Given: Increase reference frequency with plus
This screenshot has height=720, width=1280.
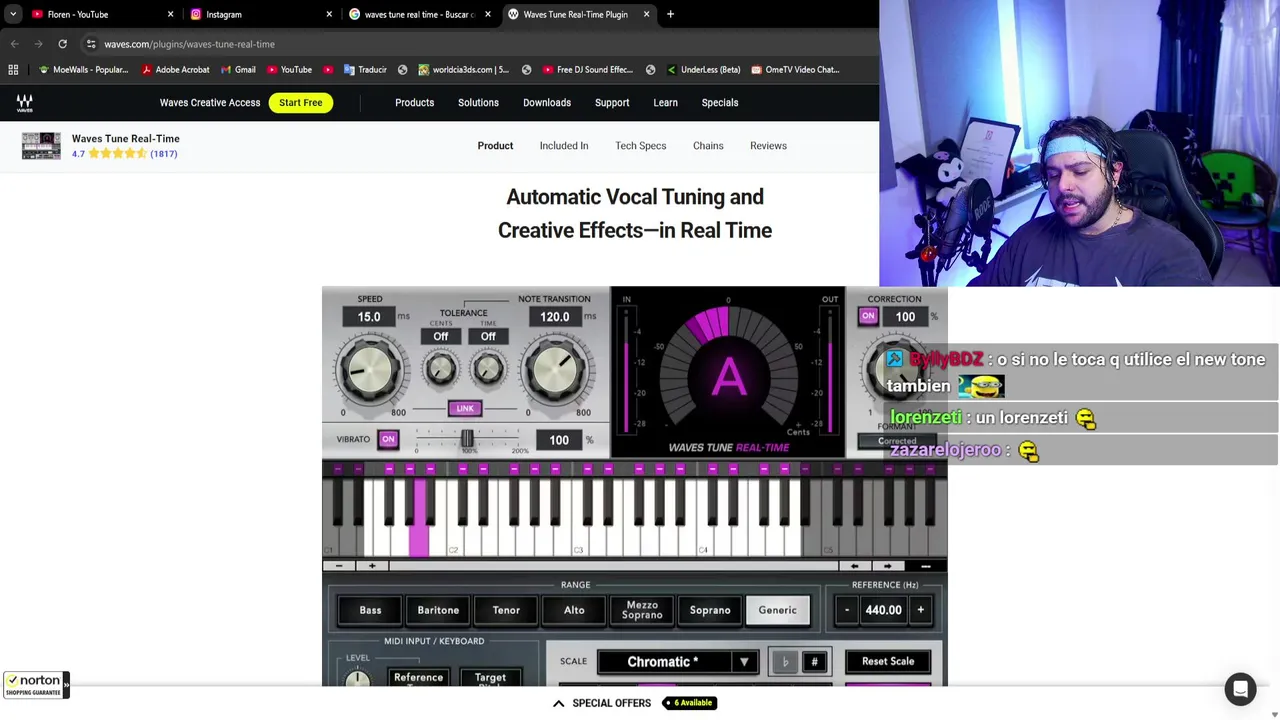Looking at the screenshot, I should point(920,610).
